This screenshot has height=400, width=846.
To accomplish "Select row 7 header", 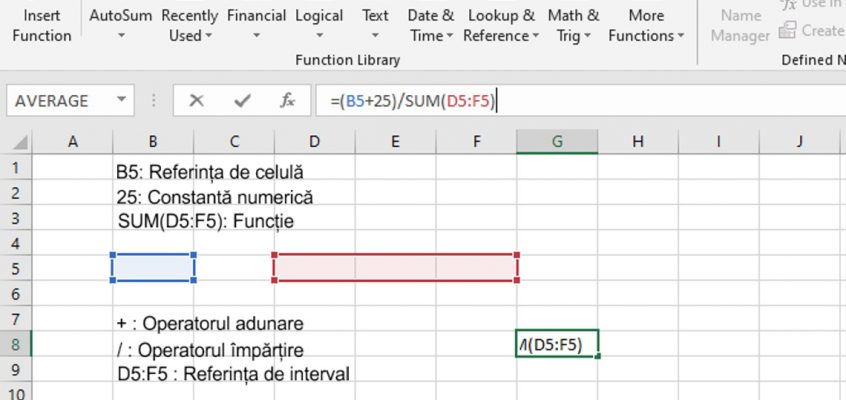I will [x=16, y=319].
